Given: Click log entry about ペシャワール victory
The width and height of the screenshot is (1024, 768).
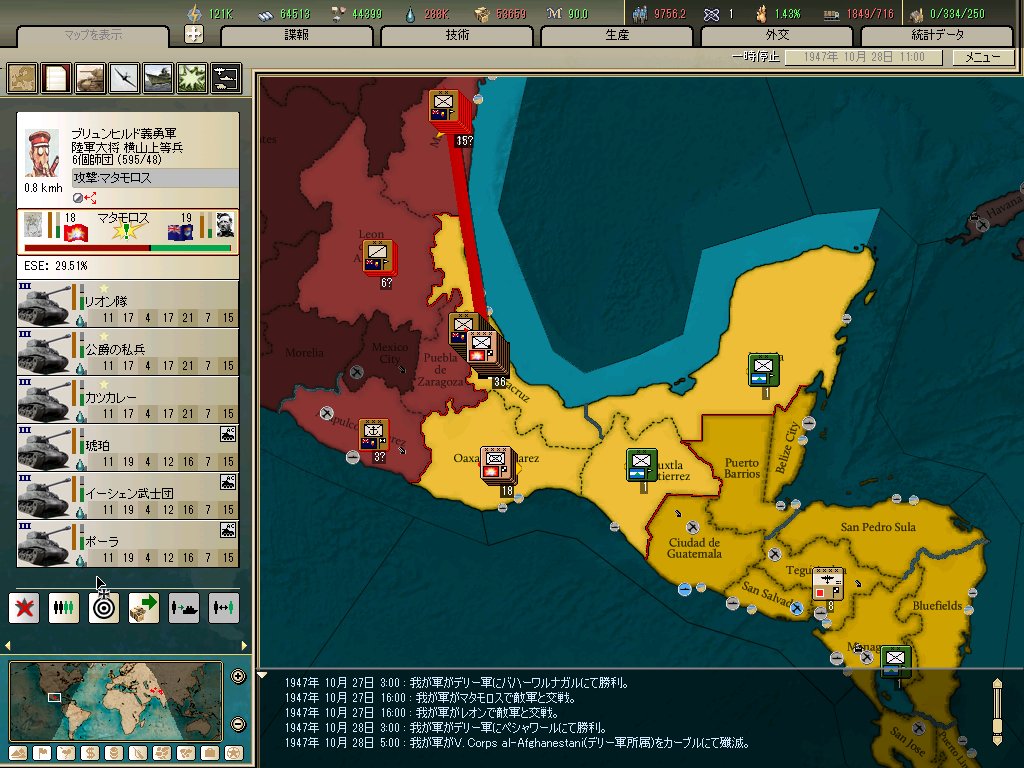Looking at the screenshot, I should [447, 728].
